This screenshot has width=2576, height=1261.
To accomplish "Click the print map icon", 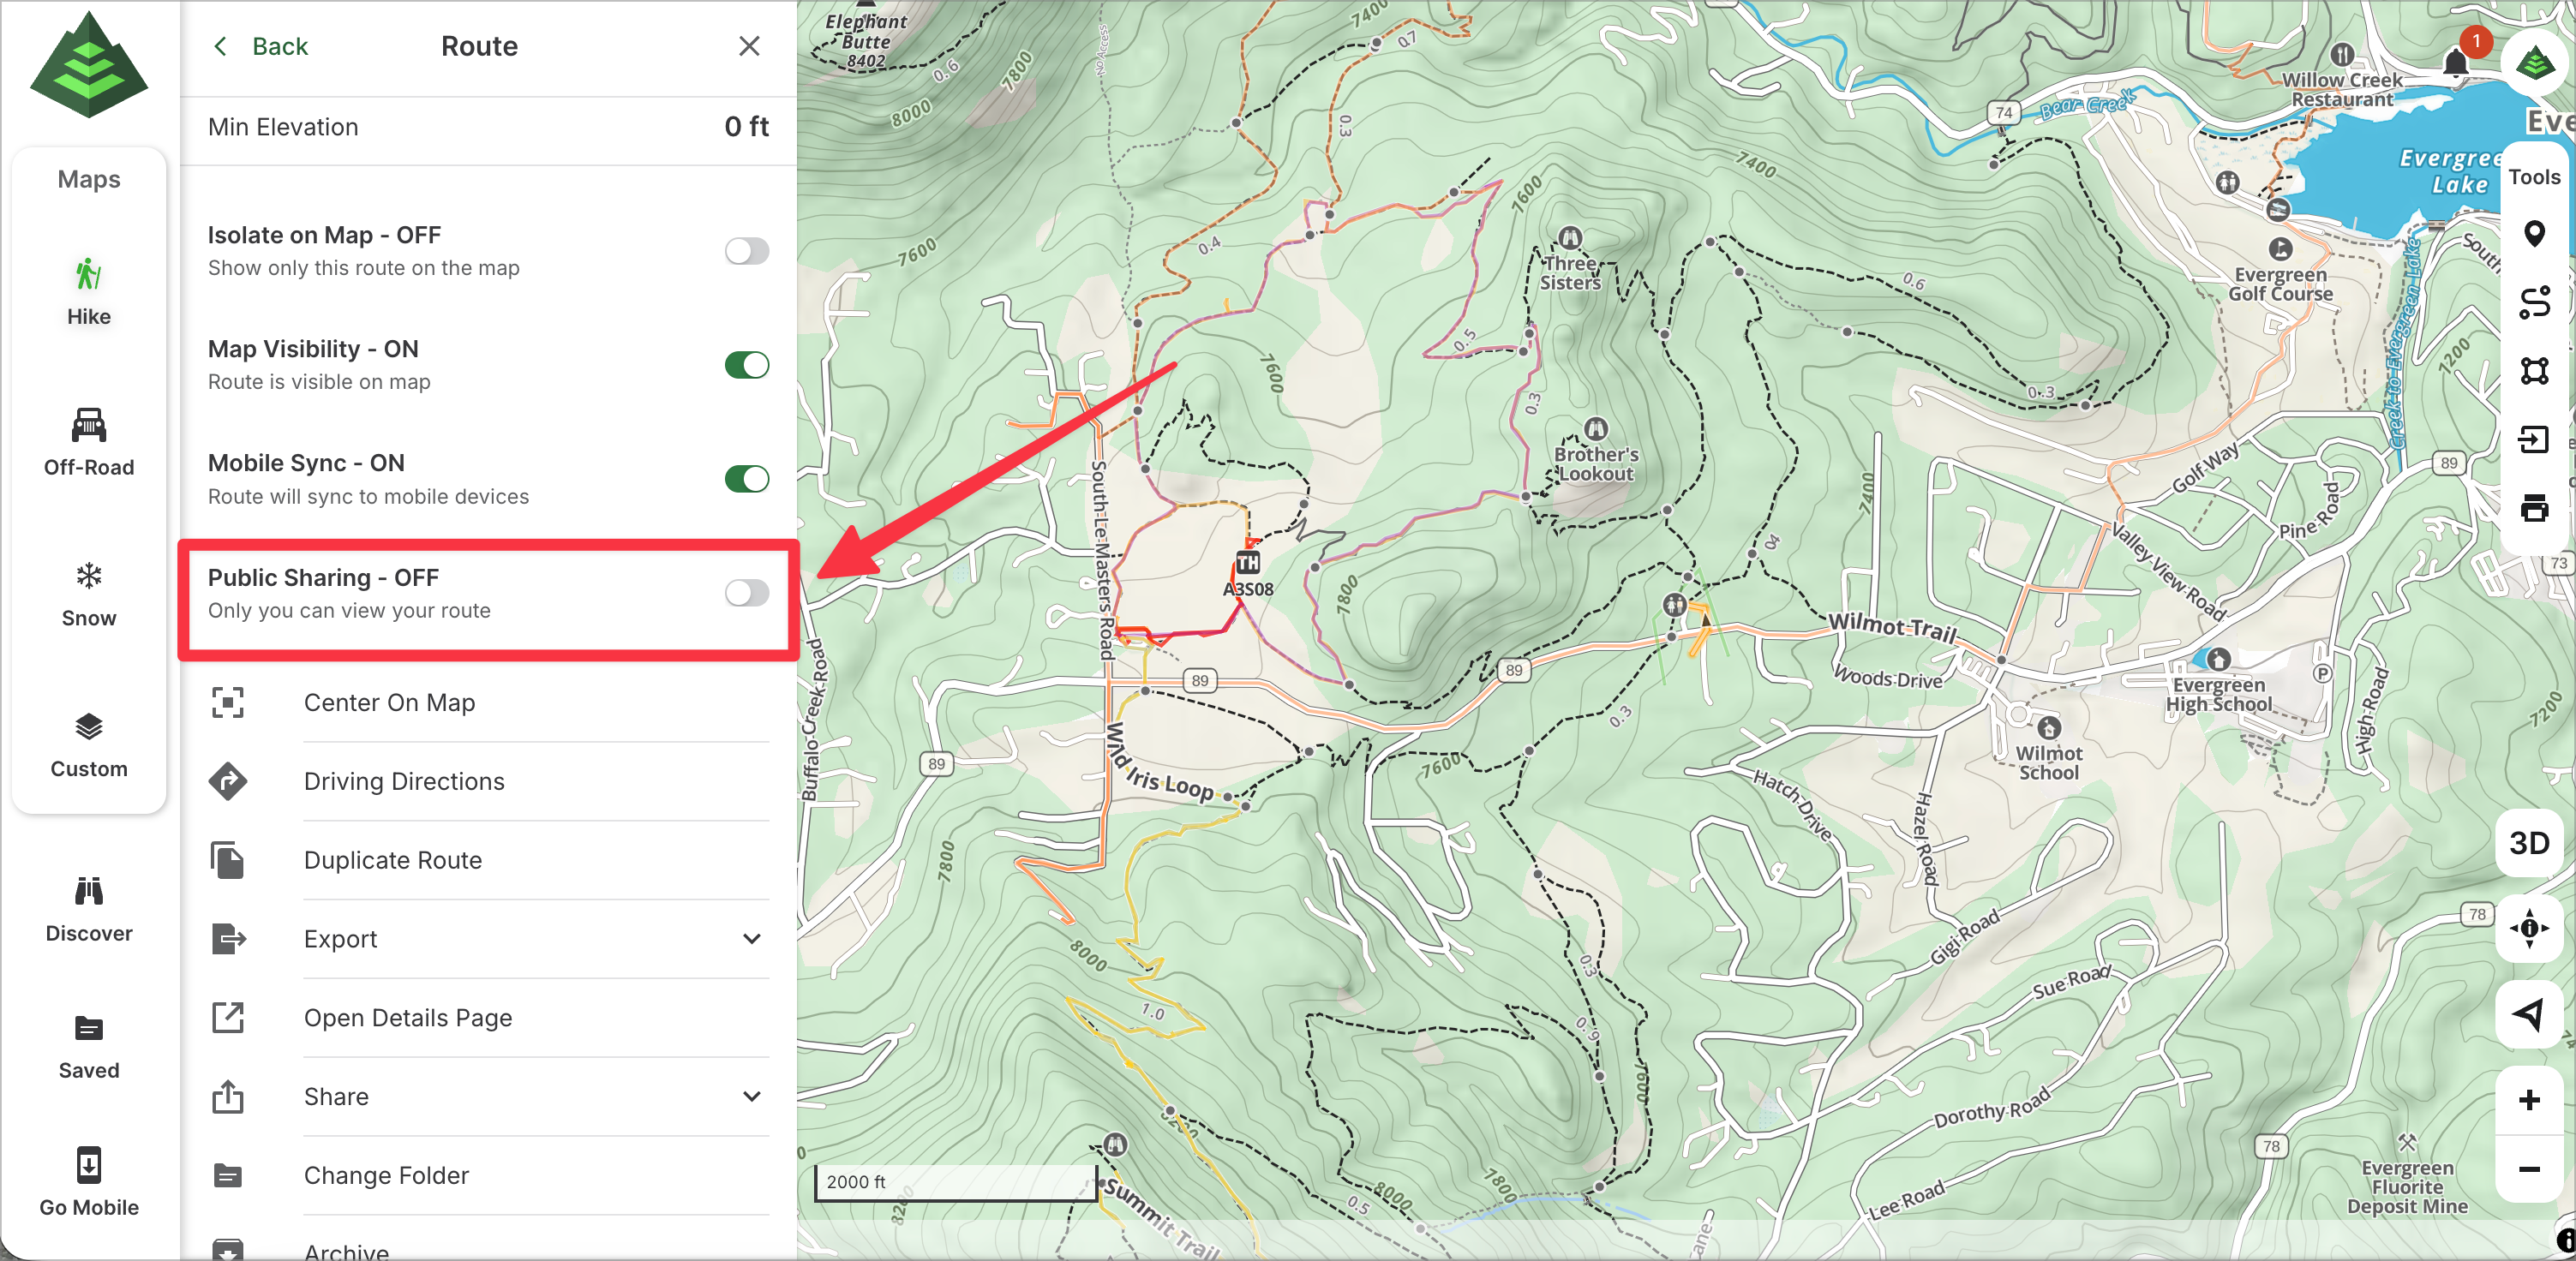I will coord(2533,508).
